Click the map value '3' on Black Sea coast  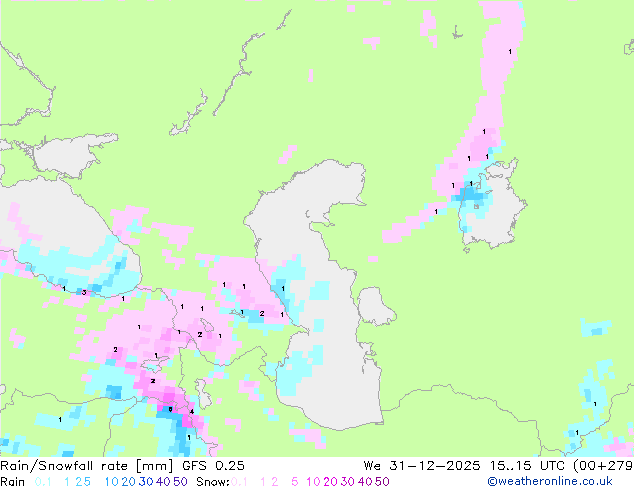click(84, 292)
